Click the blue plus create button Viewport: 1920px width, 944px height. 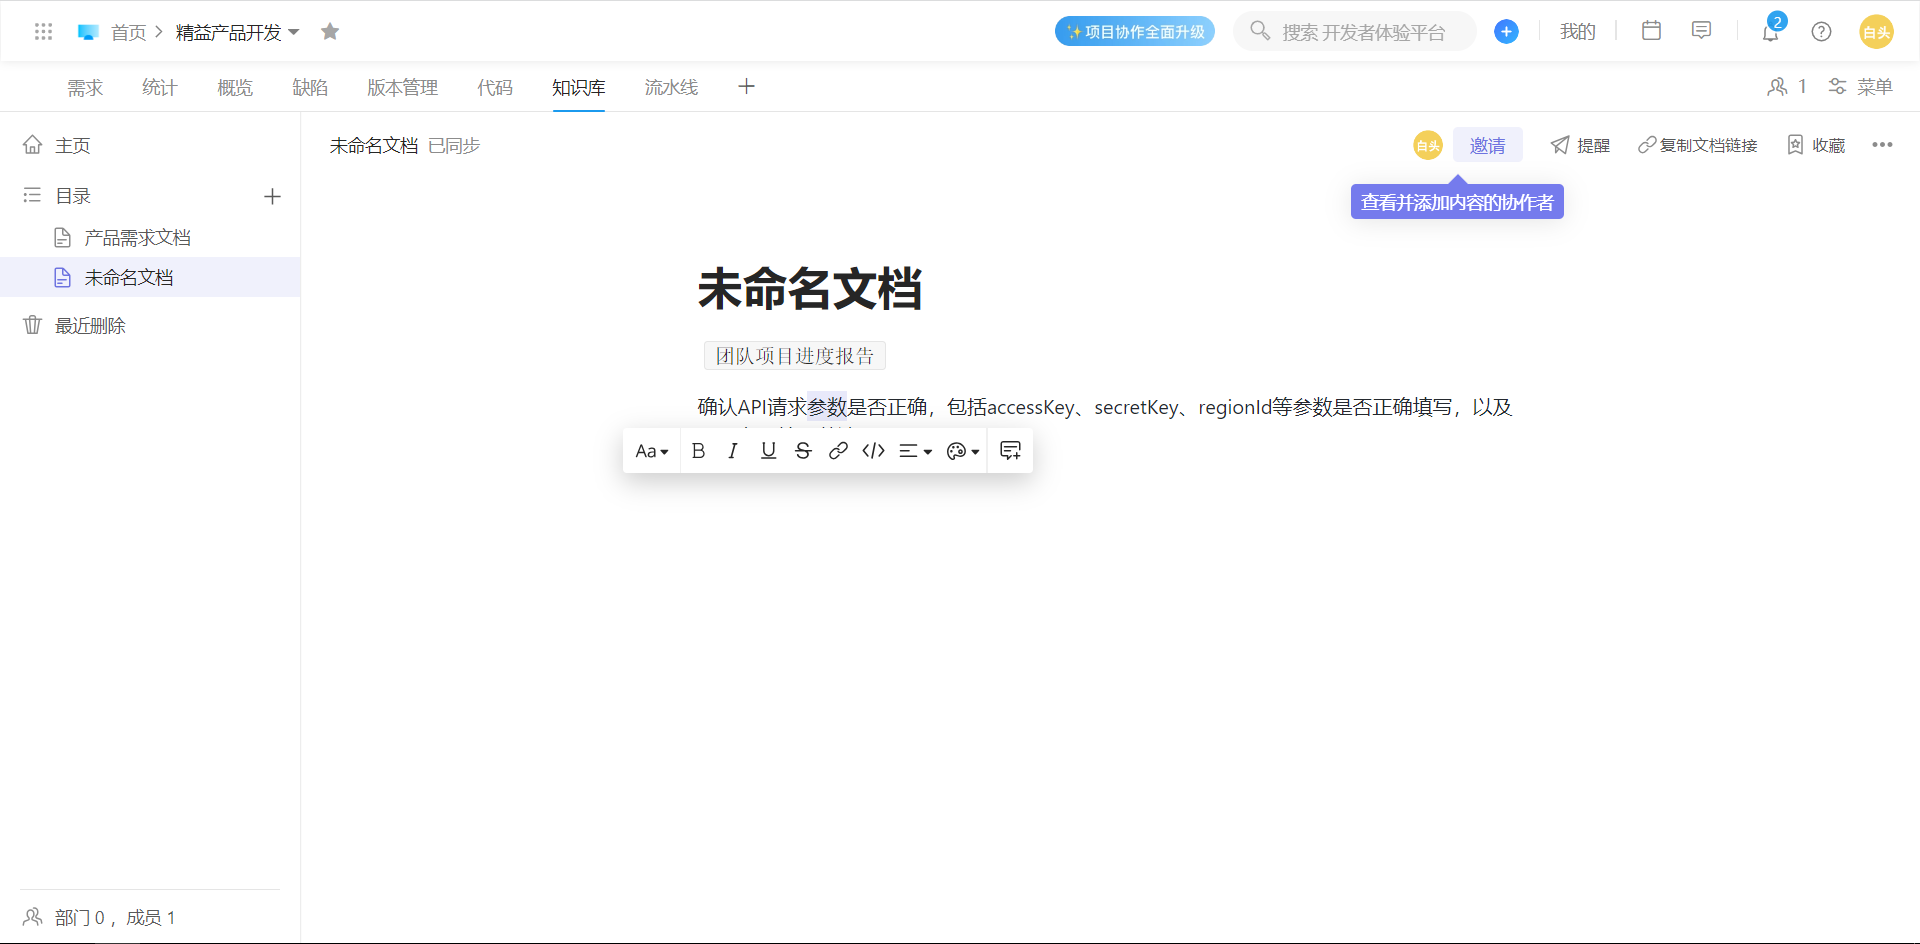(x=1506, y=32)
